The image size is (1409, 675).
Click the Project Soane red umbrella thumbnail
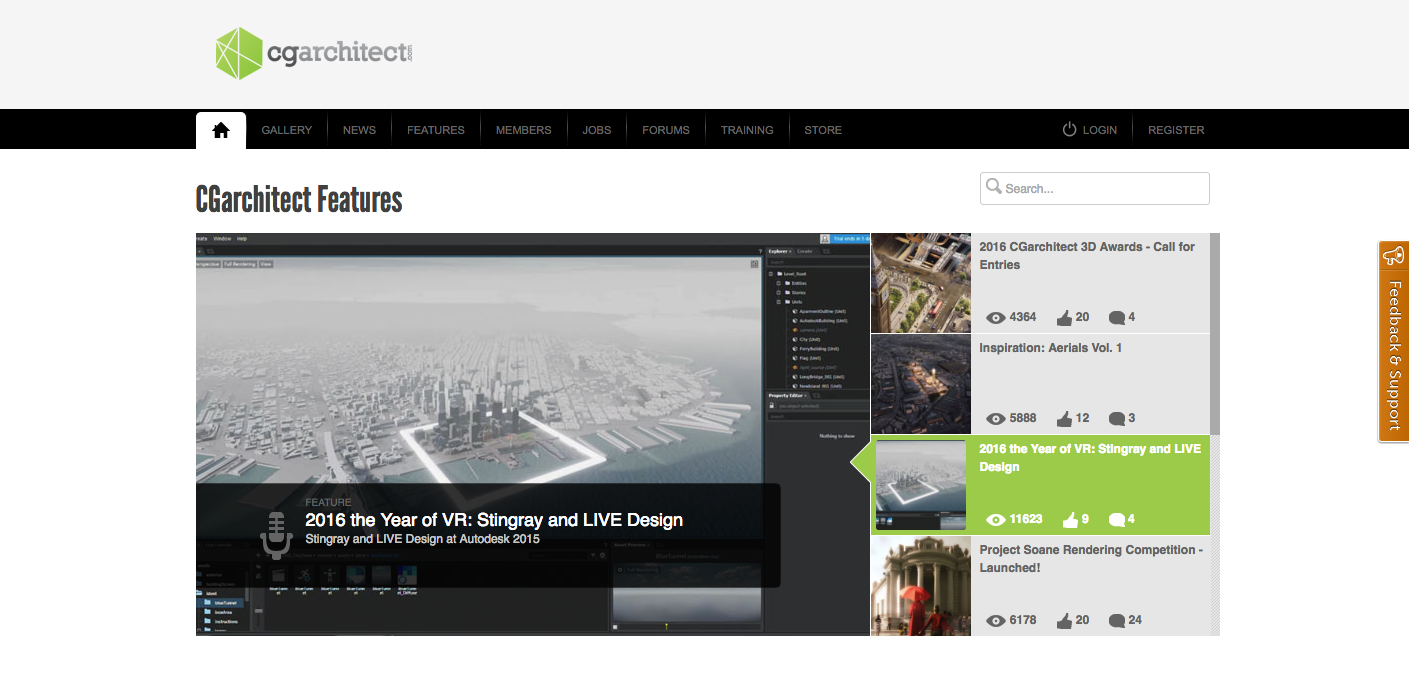(x=921, y=586)
